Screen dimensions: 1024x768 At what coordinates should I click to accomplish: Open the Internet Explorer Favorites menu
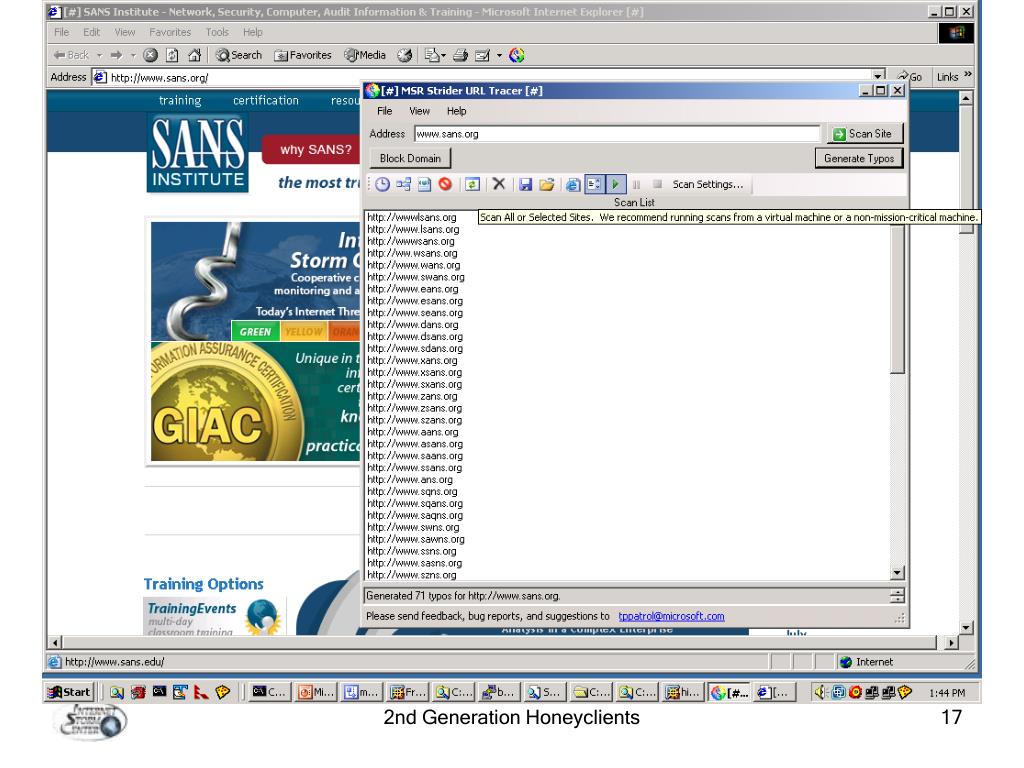pyautogui.click(x=170, y=32)
